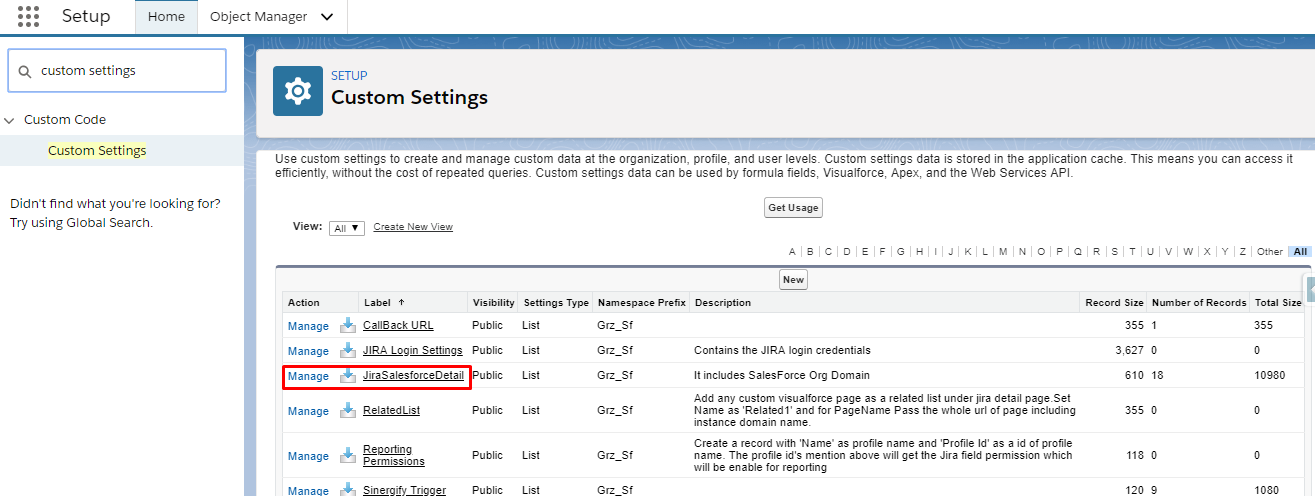1315x496 pixels.
Task: Switch to the Home tab
Action: pos(166,17)
